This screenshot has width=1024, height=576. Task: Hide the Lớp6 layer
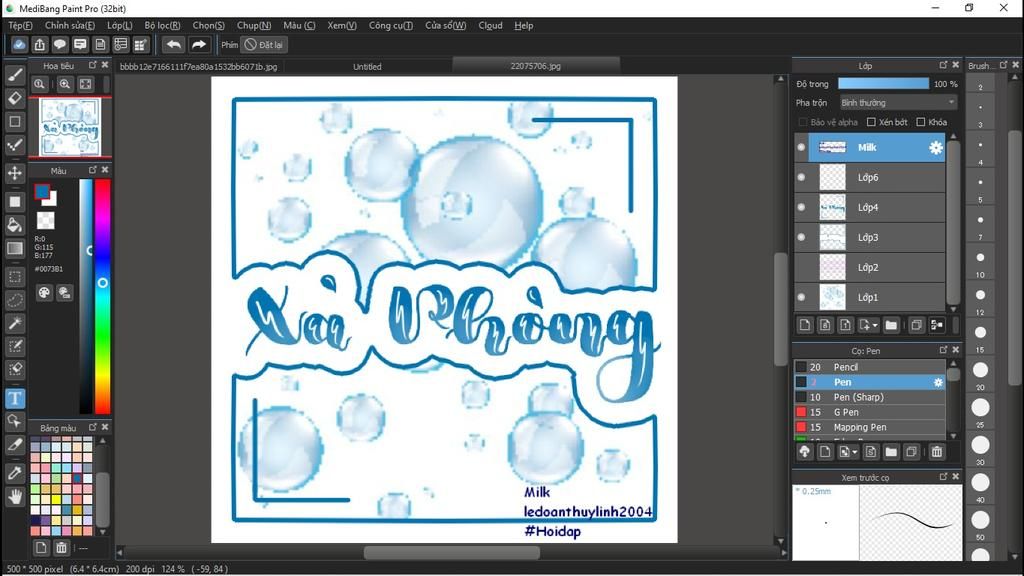click(801, 177)
